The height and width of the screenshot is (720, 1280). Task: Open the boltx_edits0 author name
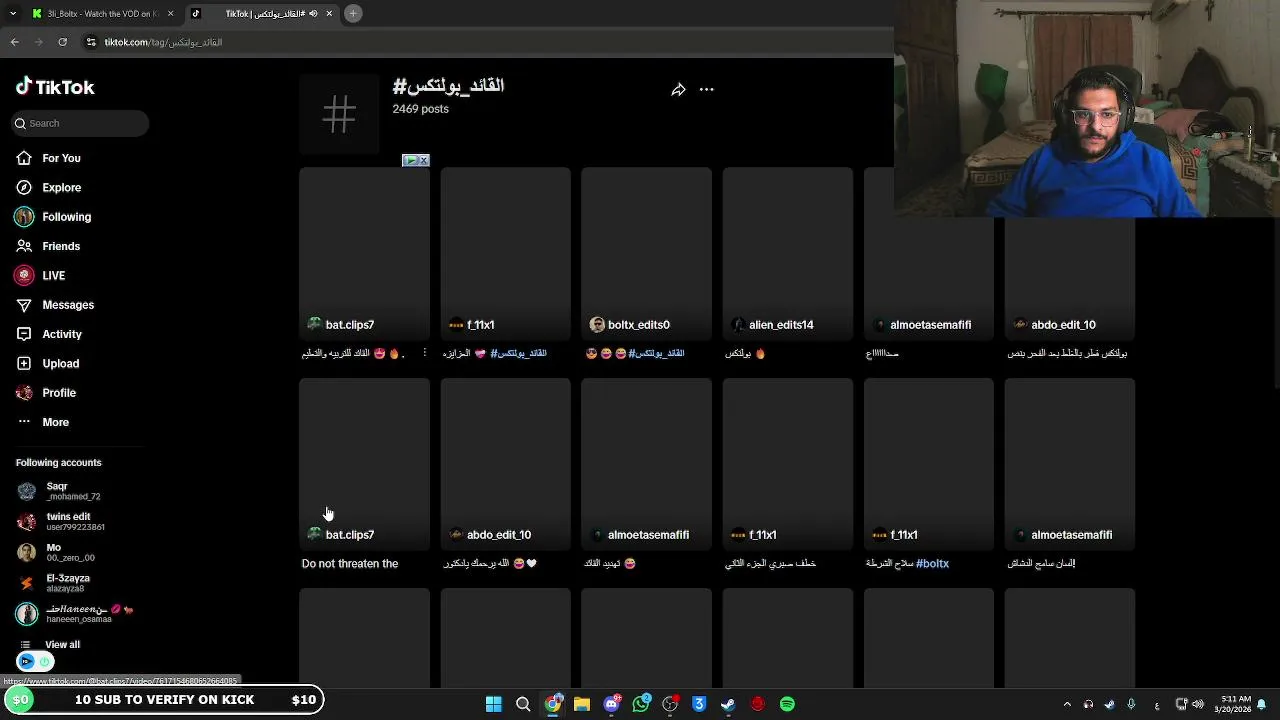[638, 325]
